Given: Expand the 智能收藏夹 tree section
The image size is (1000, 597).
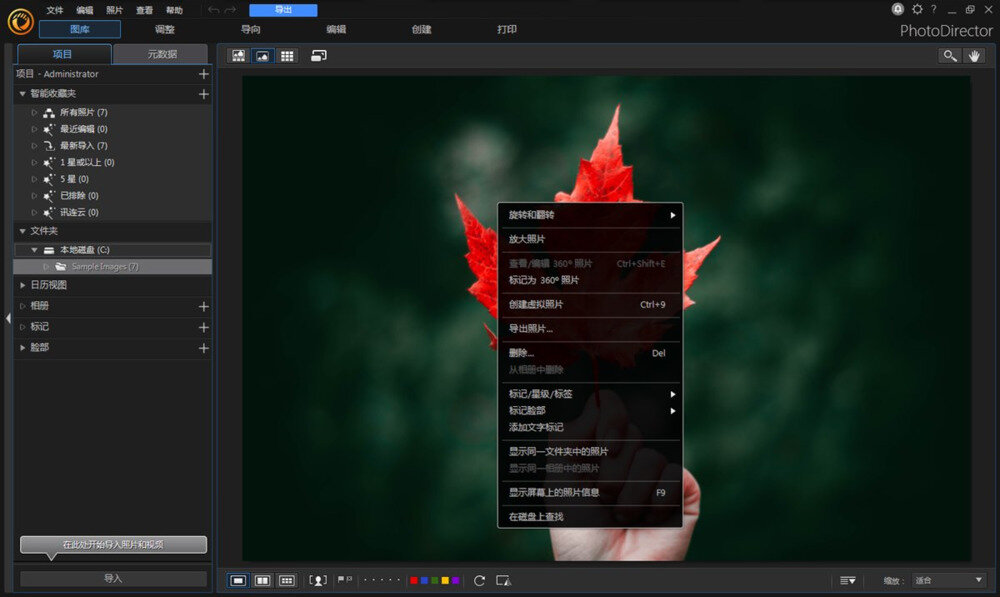Looking at the screenshot, I should 22,93.
